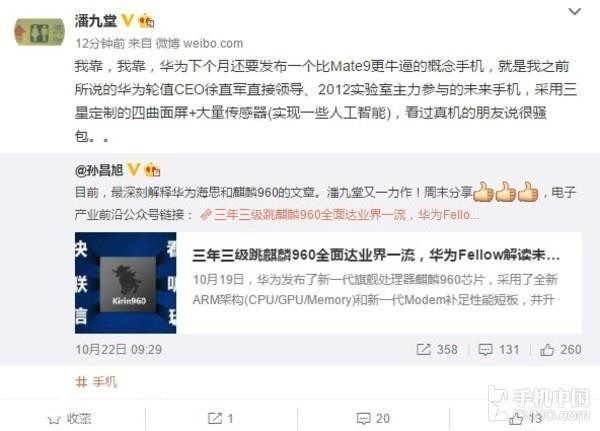
Task: Click the verified V badge beside 孙昌旭
Action: [134, 170]
